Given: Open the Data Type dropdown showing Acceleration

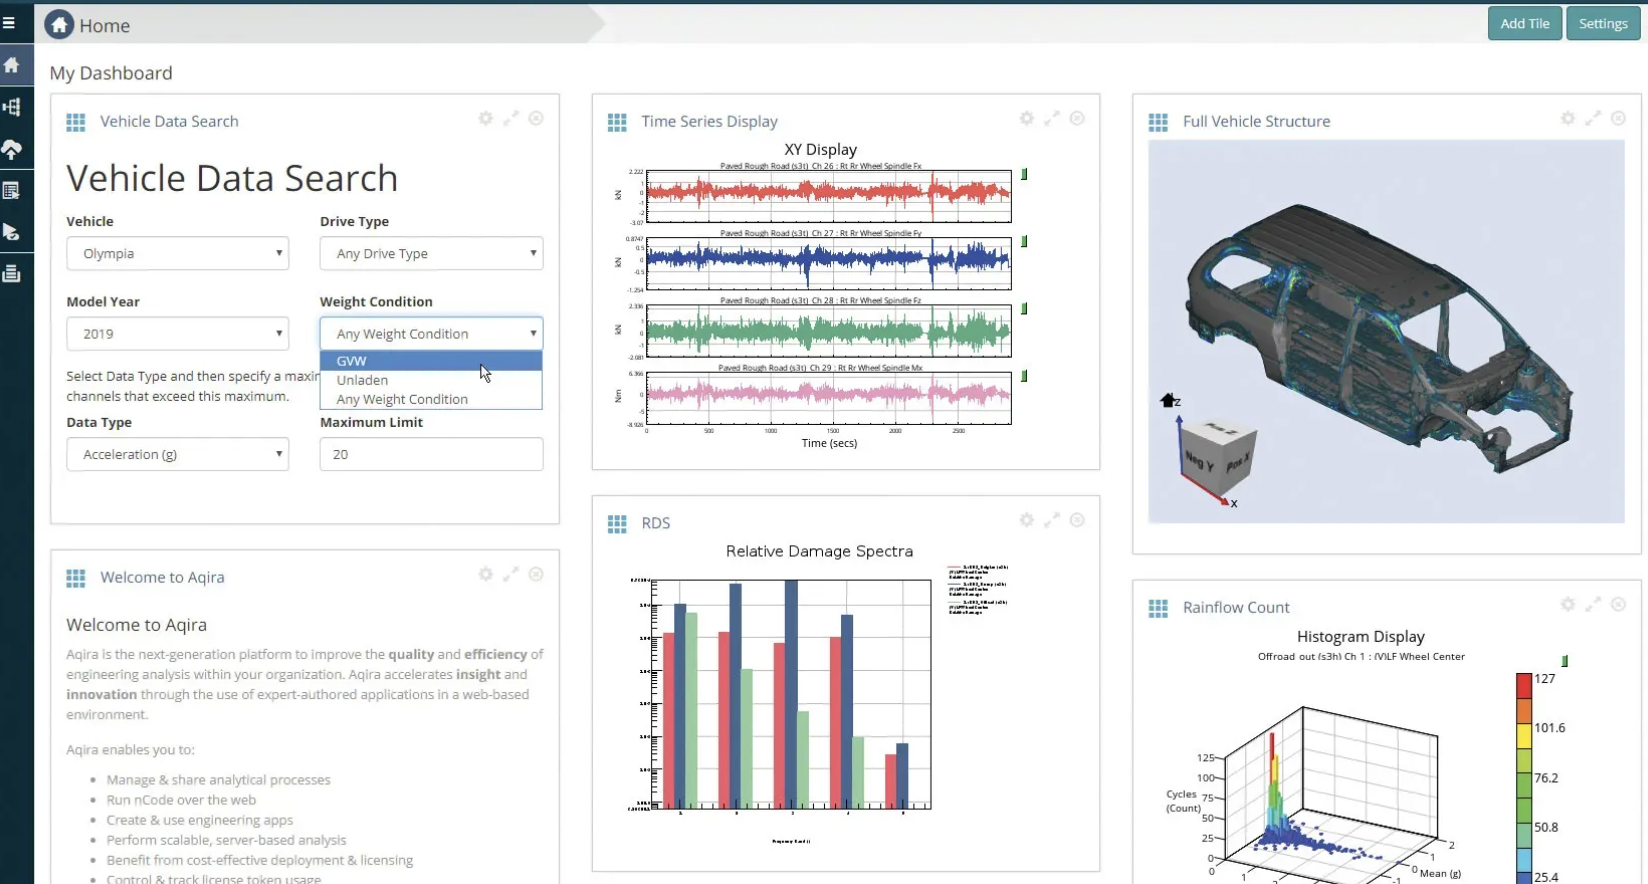Looking at the screenshot, I should point(178,454).
